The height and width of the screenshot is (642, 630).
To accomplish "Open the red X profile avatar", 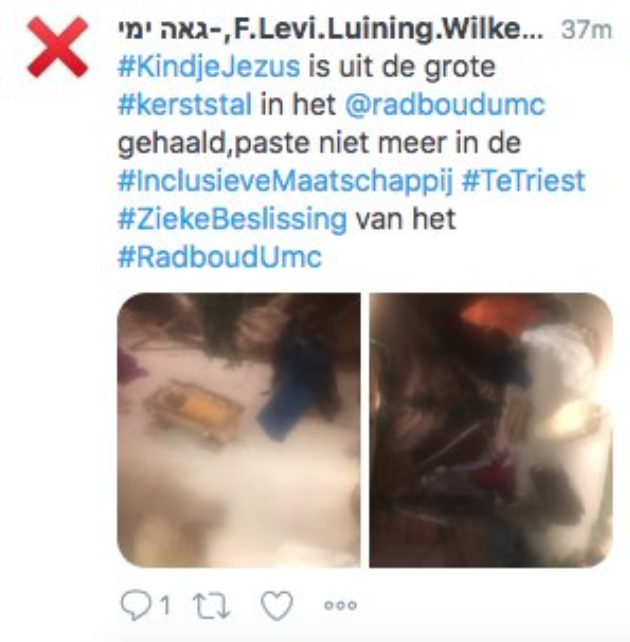I will point(57,47).
